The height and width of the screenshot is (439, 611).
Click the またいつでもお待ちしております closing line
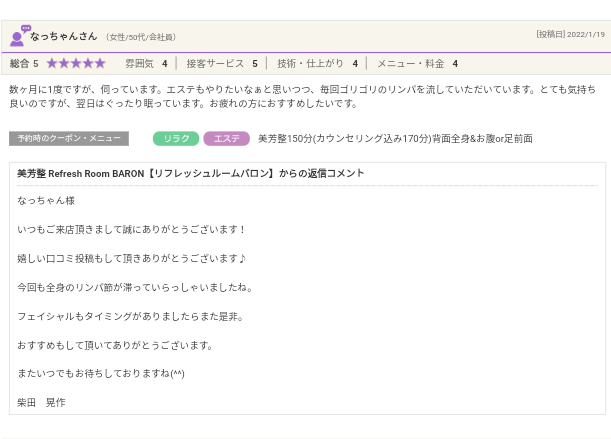pos(100,373)
